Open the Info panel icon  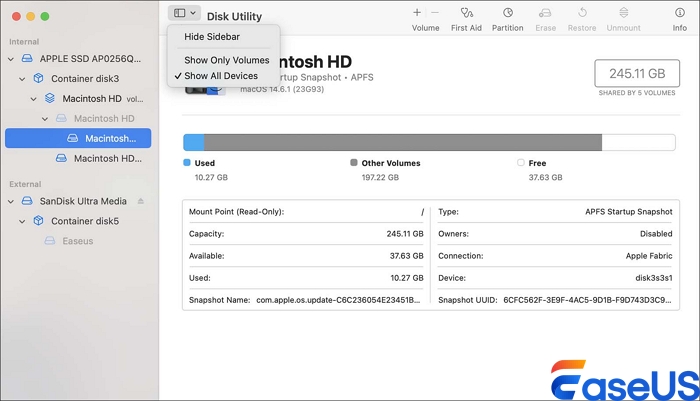click(x=679, y=13)
